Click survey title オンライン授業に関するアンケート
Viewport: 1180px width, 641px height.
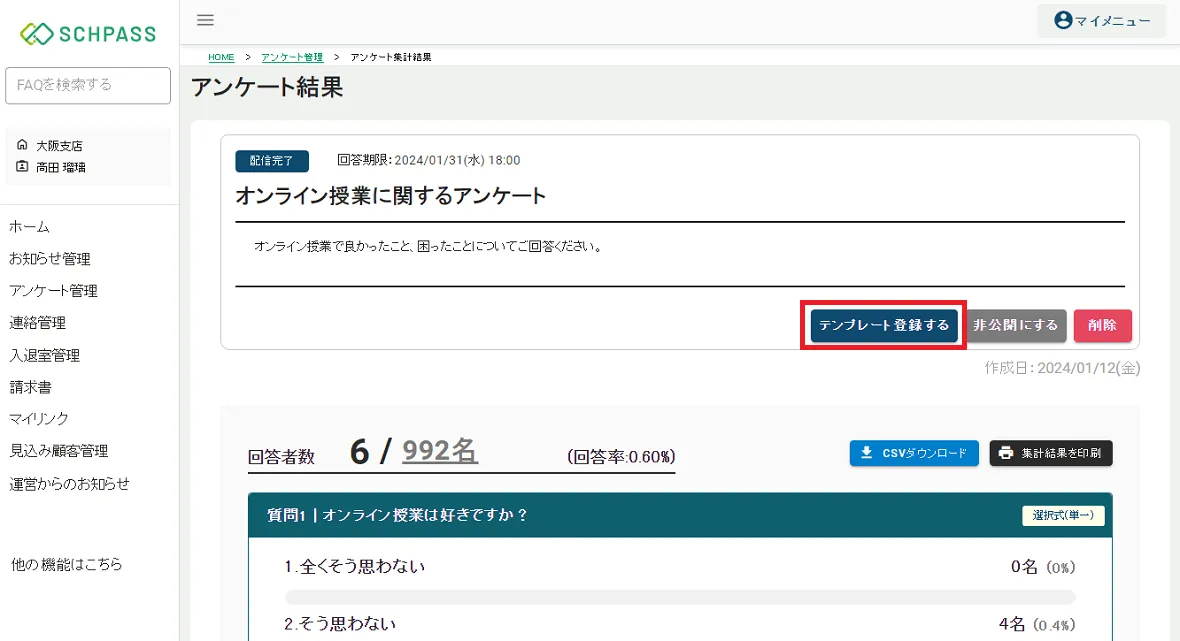[391, 196]
